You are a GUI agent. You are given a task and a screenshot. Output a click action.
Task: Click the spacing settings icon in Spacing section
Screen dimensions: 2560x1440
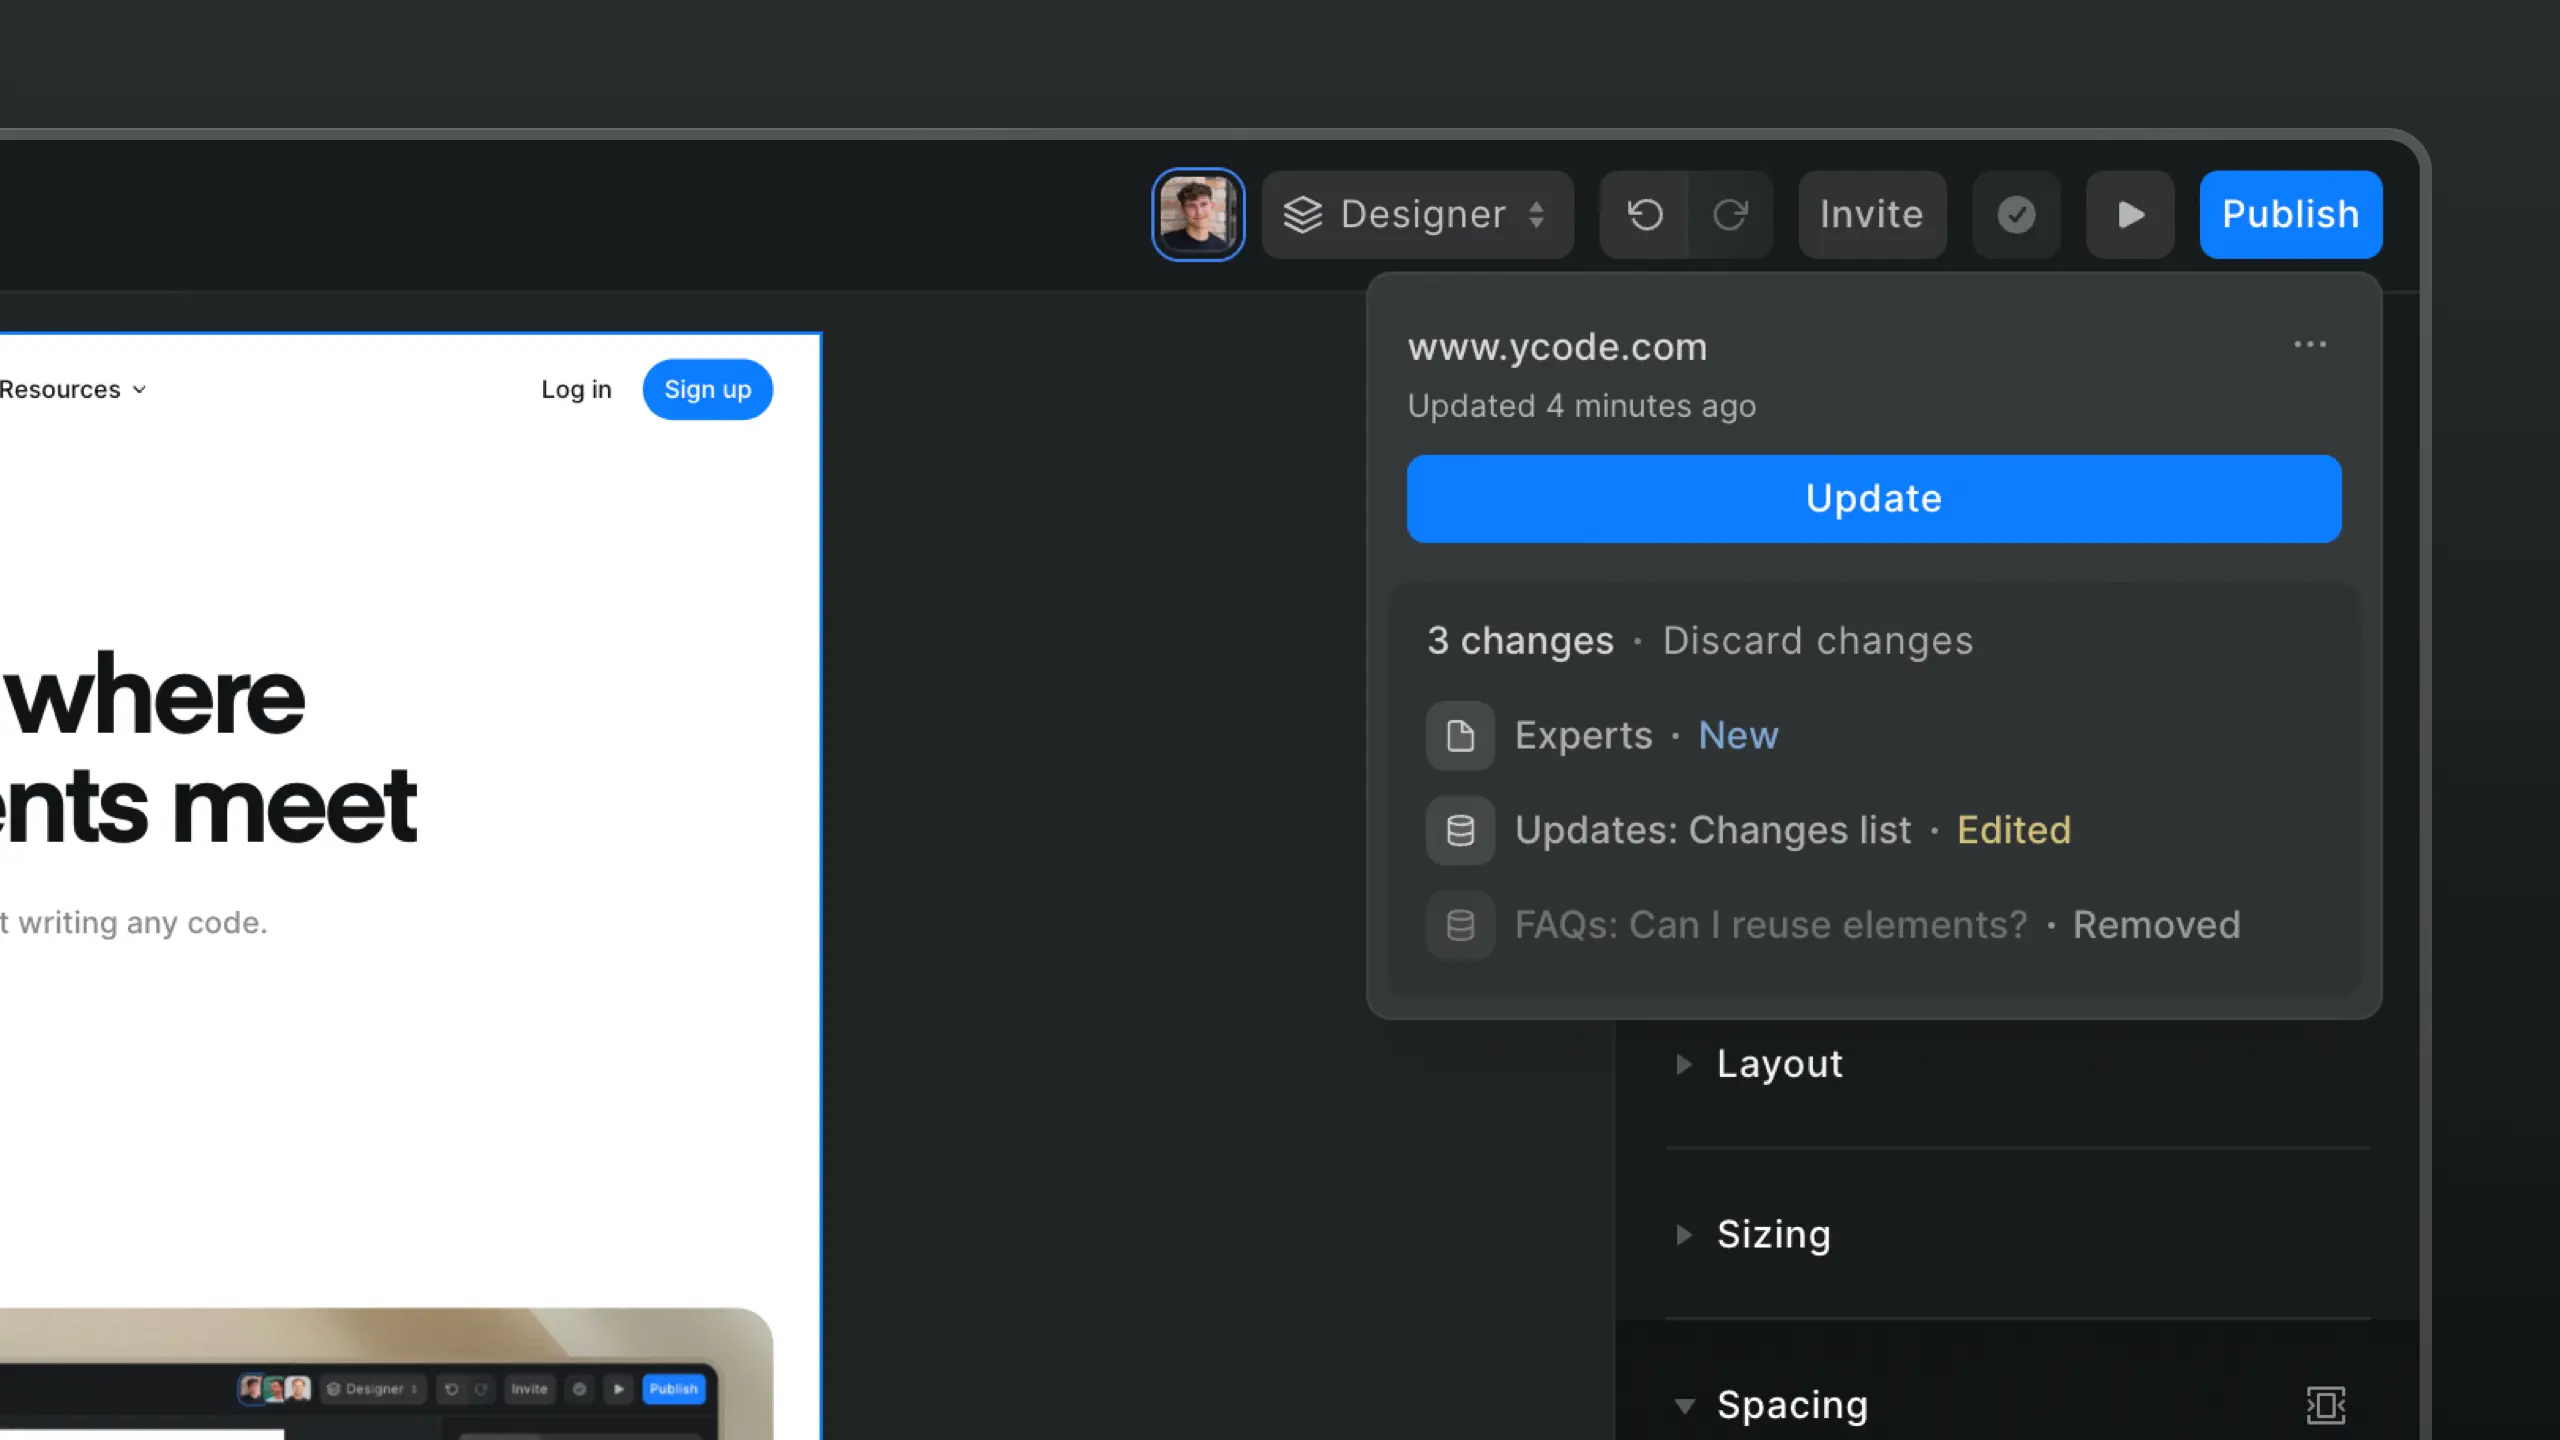tap(2327, 1405)
